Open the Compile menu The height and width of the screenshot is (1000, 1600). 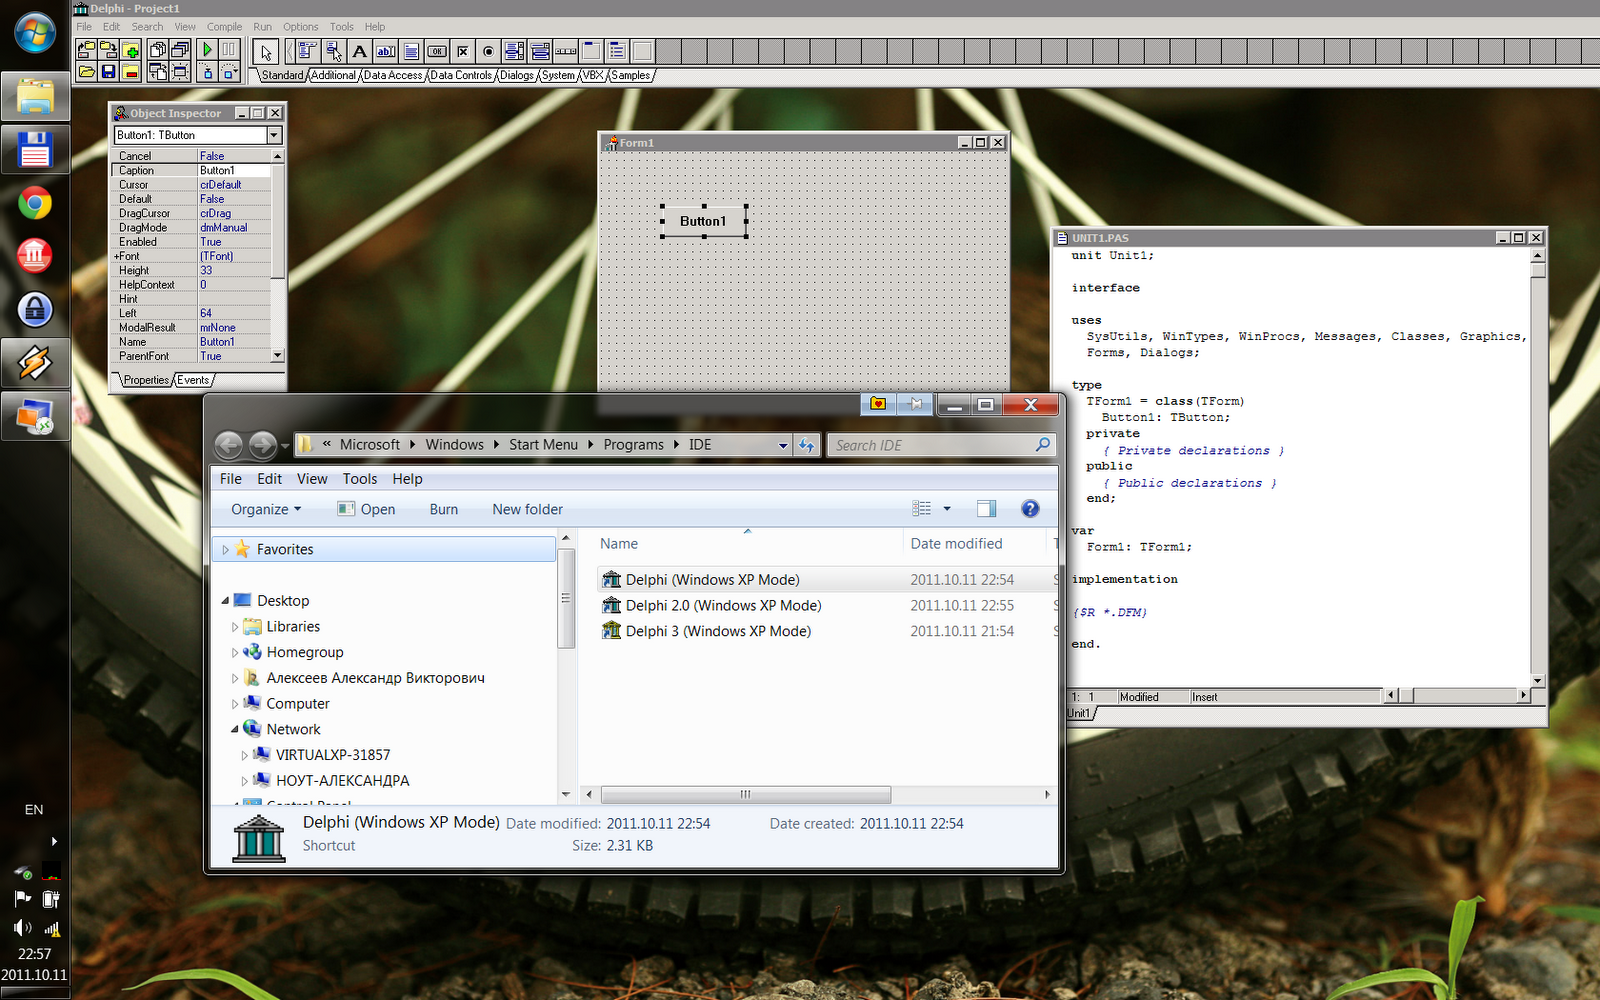pyautogui.click(x=224, y=26)
